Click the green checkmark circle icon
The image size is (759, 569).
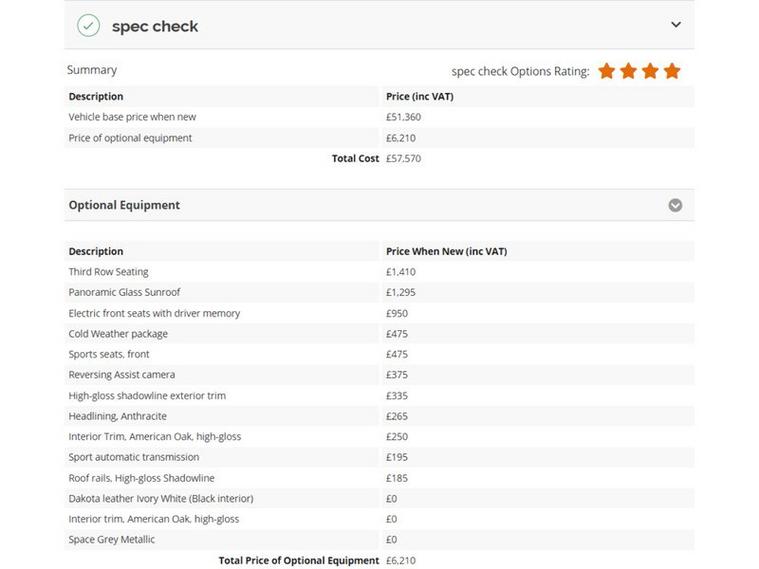tap(89, 26)
